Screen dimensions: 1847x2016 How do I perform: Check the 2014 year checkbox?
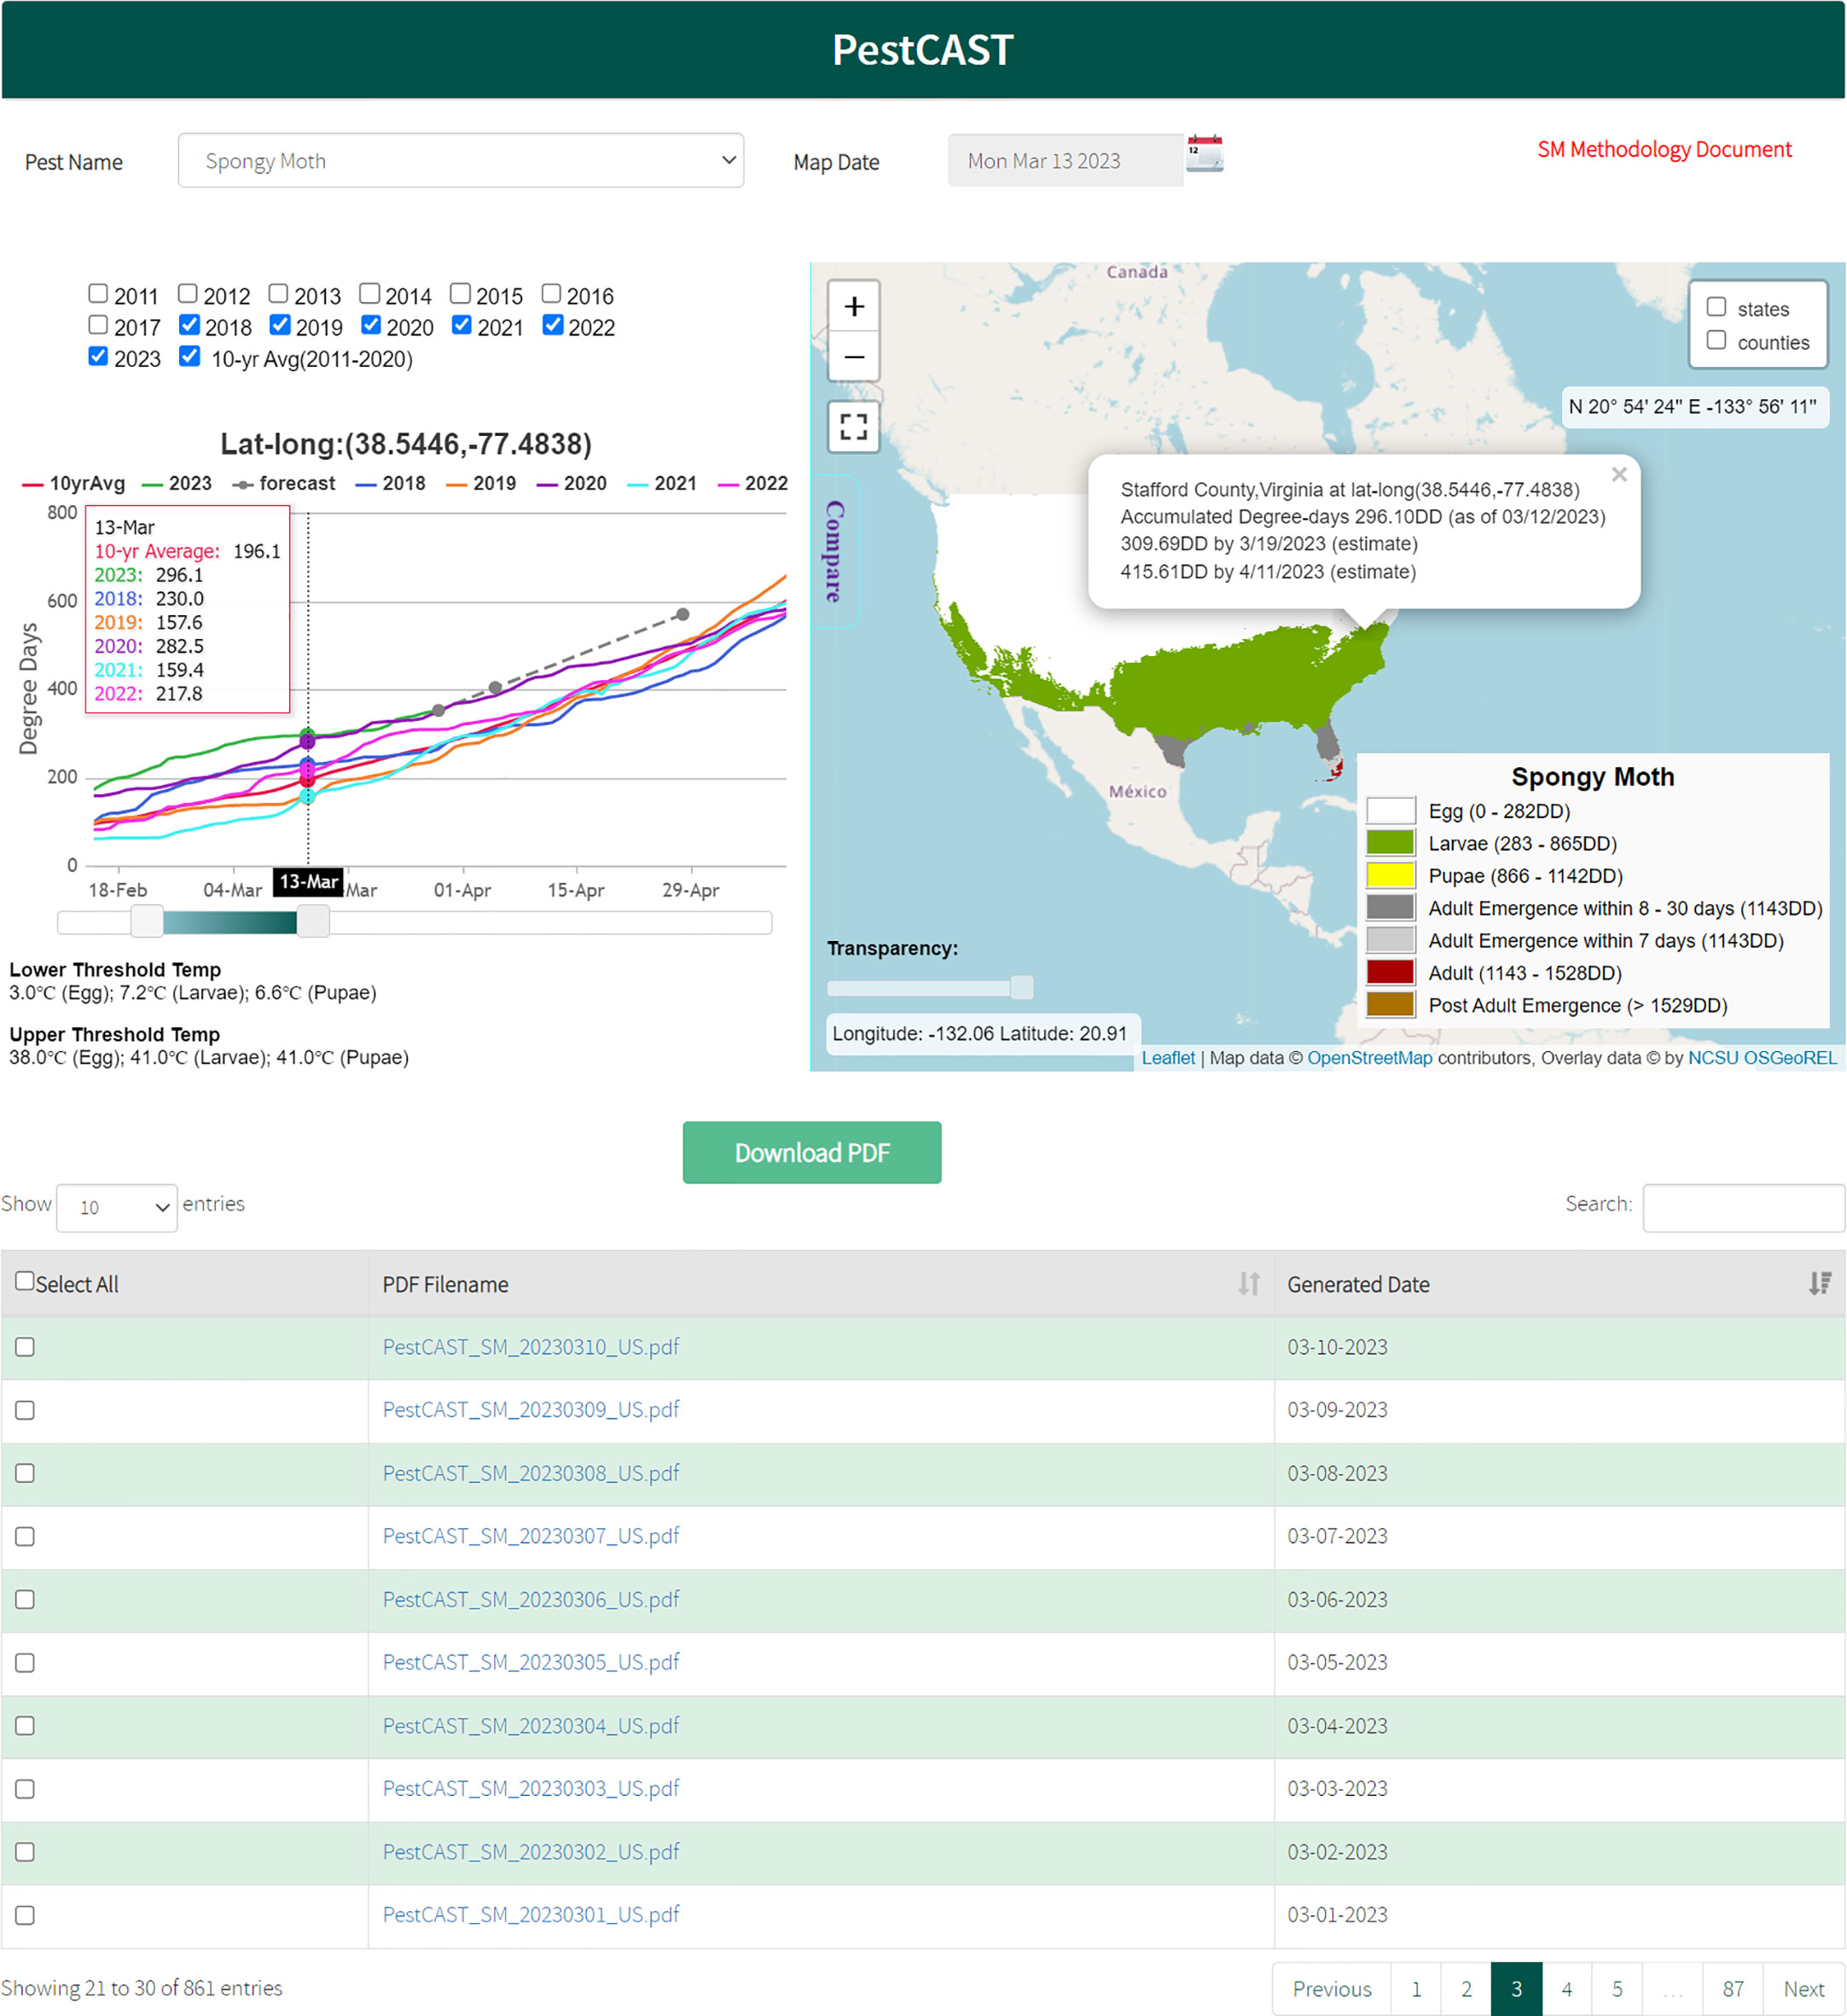pyautogui.click(x=370, y=294)
